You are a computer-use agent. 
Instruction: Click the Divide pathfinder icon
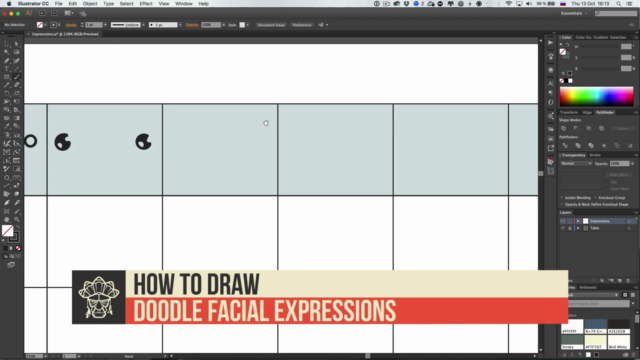click(565, 145)
